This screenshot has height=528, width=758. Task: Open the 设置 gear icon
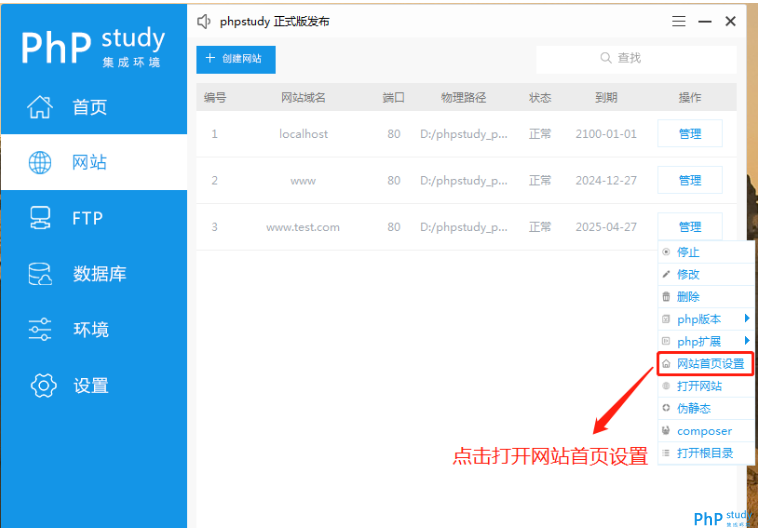tap(43, 385)
